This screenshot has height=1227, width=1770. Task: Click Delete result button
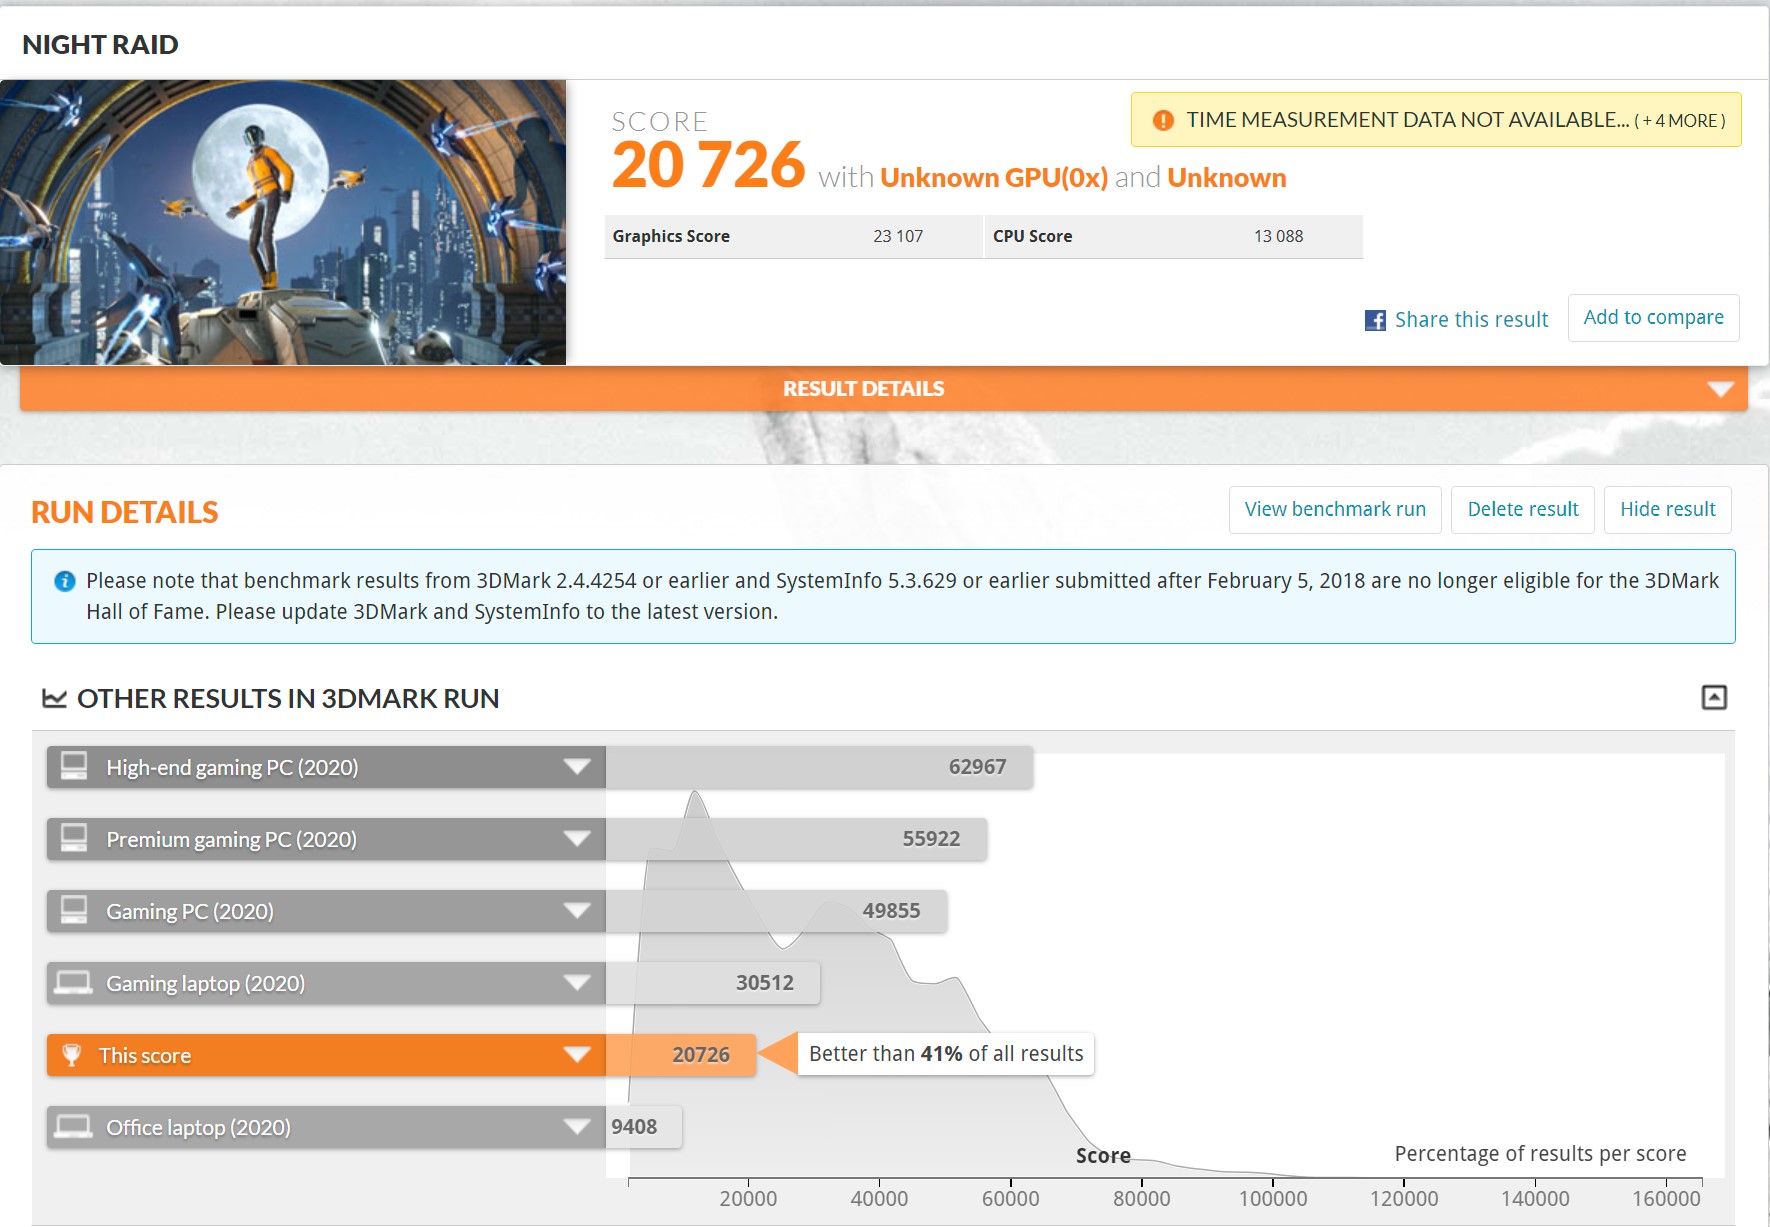point(1522,510)
